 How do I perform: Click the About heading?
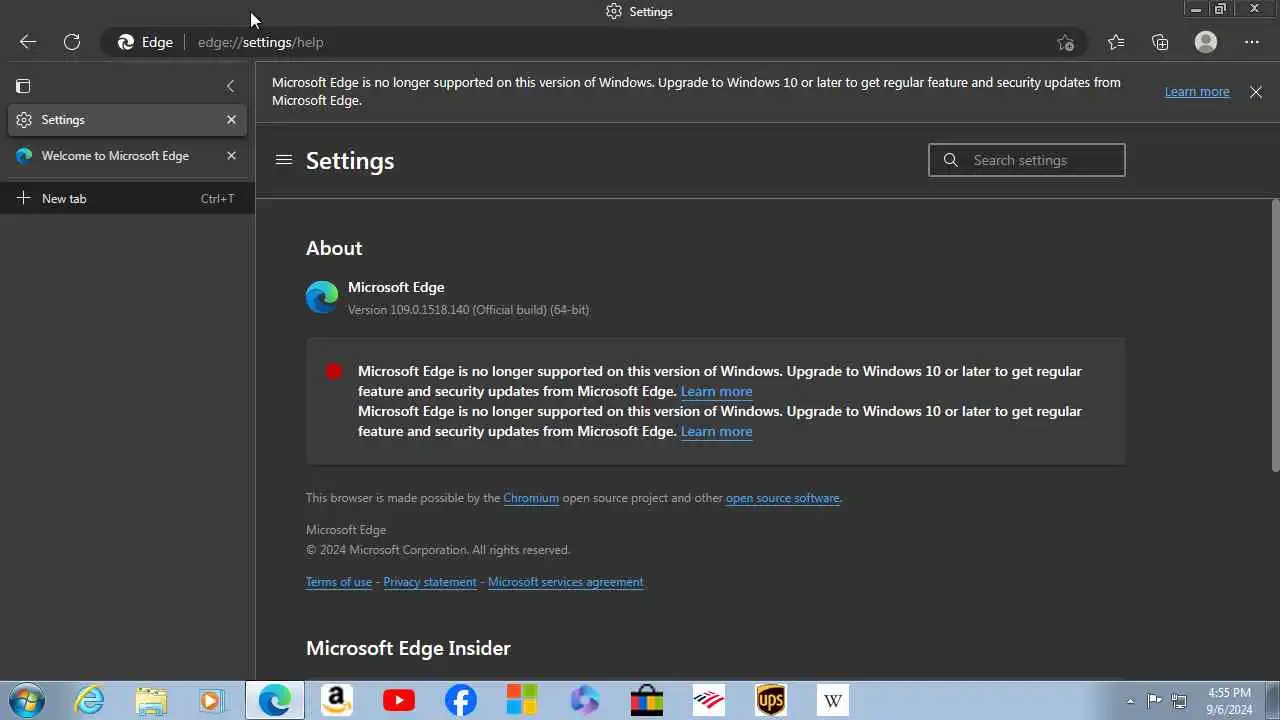pos(334,248)
